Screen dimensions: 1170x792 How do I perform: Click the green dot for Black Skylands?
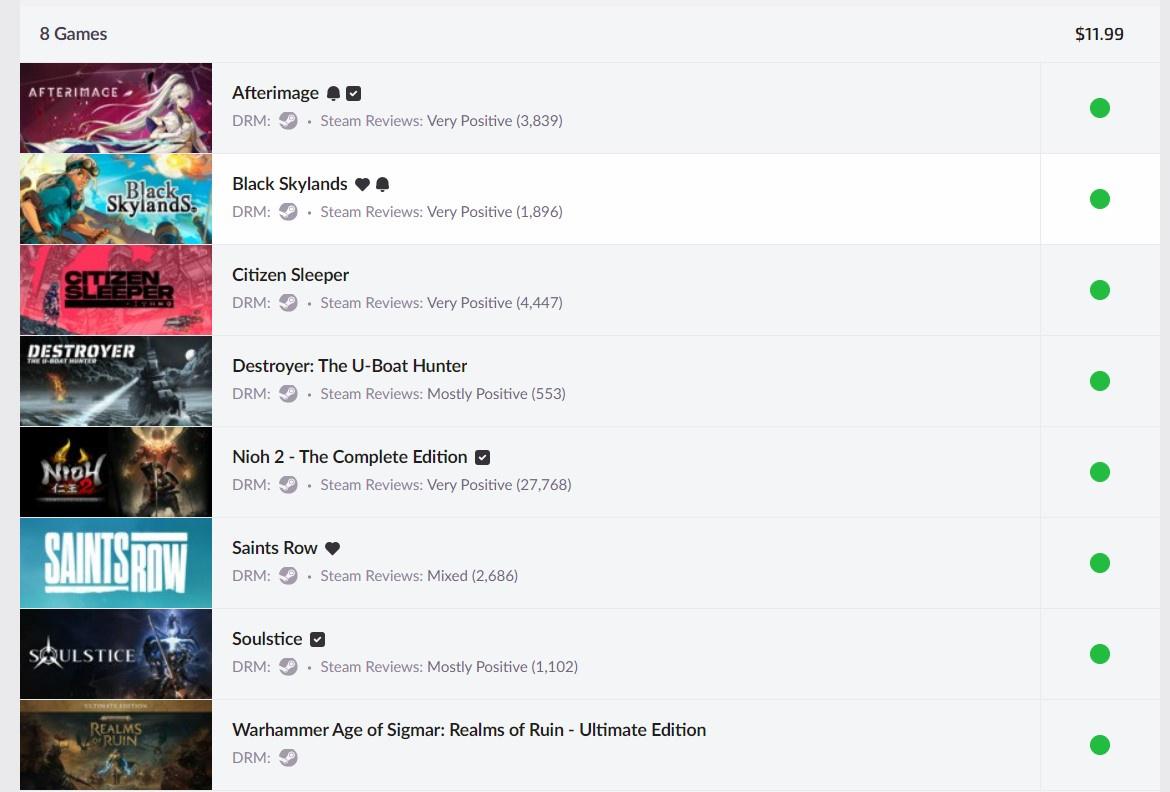1100,199
